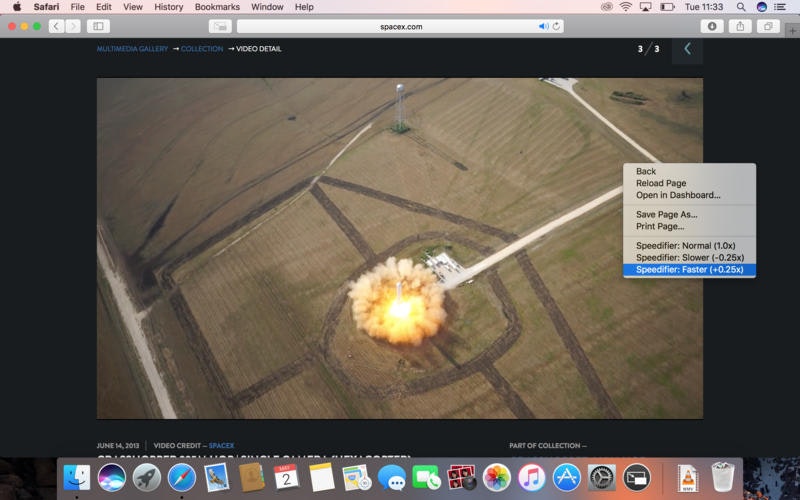
Task: Open Maps icon in Dock
Action: click(357, 478)
